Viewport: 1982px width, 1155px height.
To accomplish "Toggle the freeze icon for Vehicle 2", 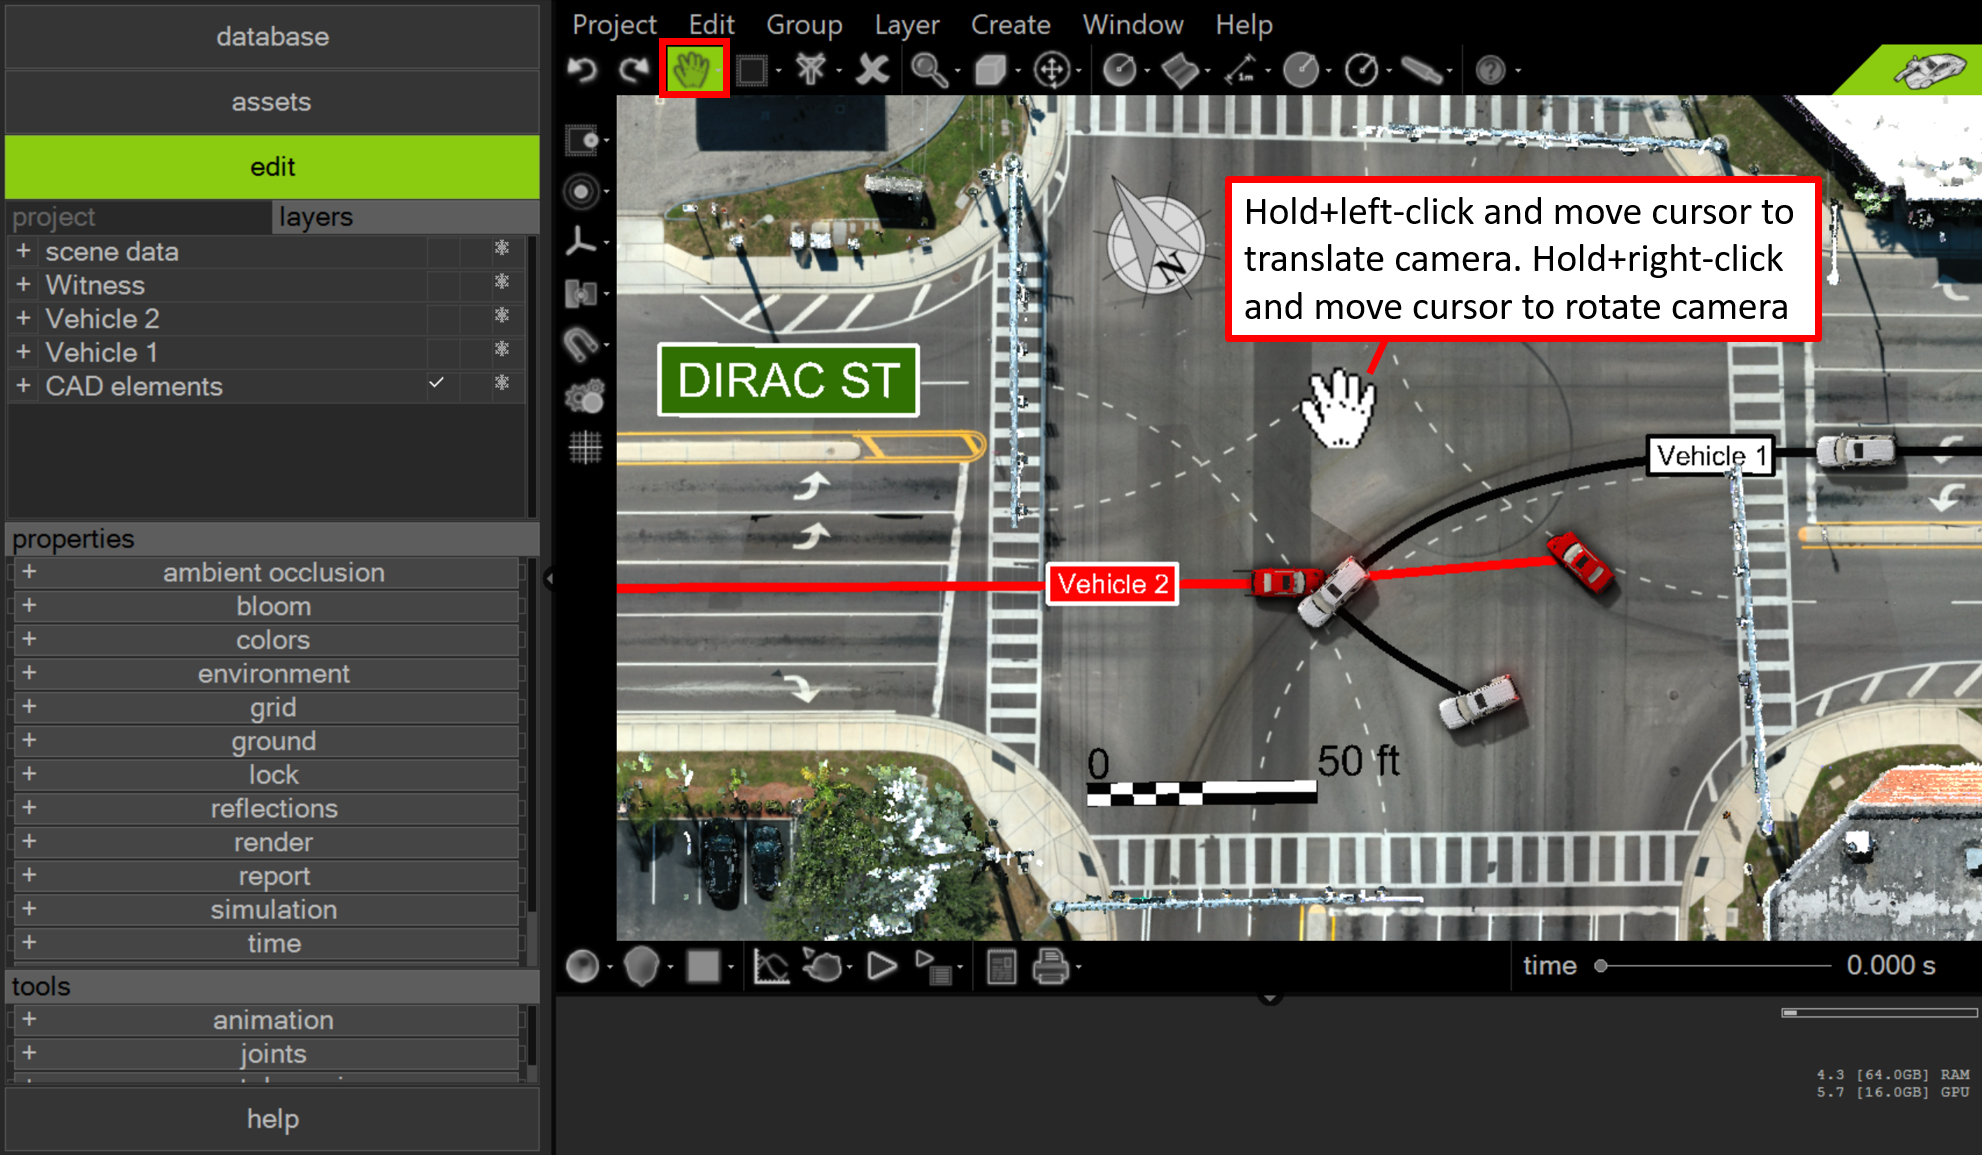I will point(502,317).
